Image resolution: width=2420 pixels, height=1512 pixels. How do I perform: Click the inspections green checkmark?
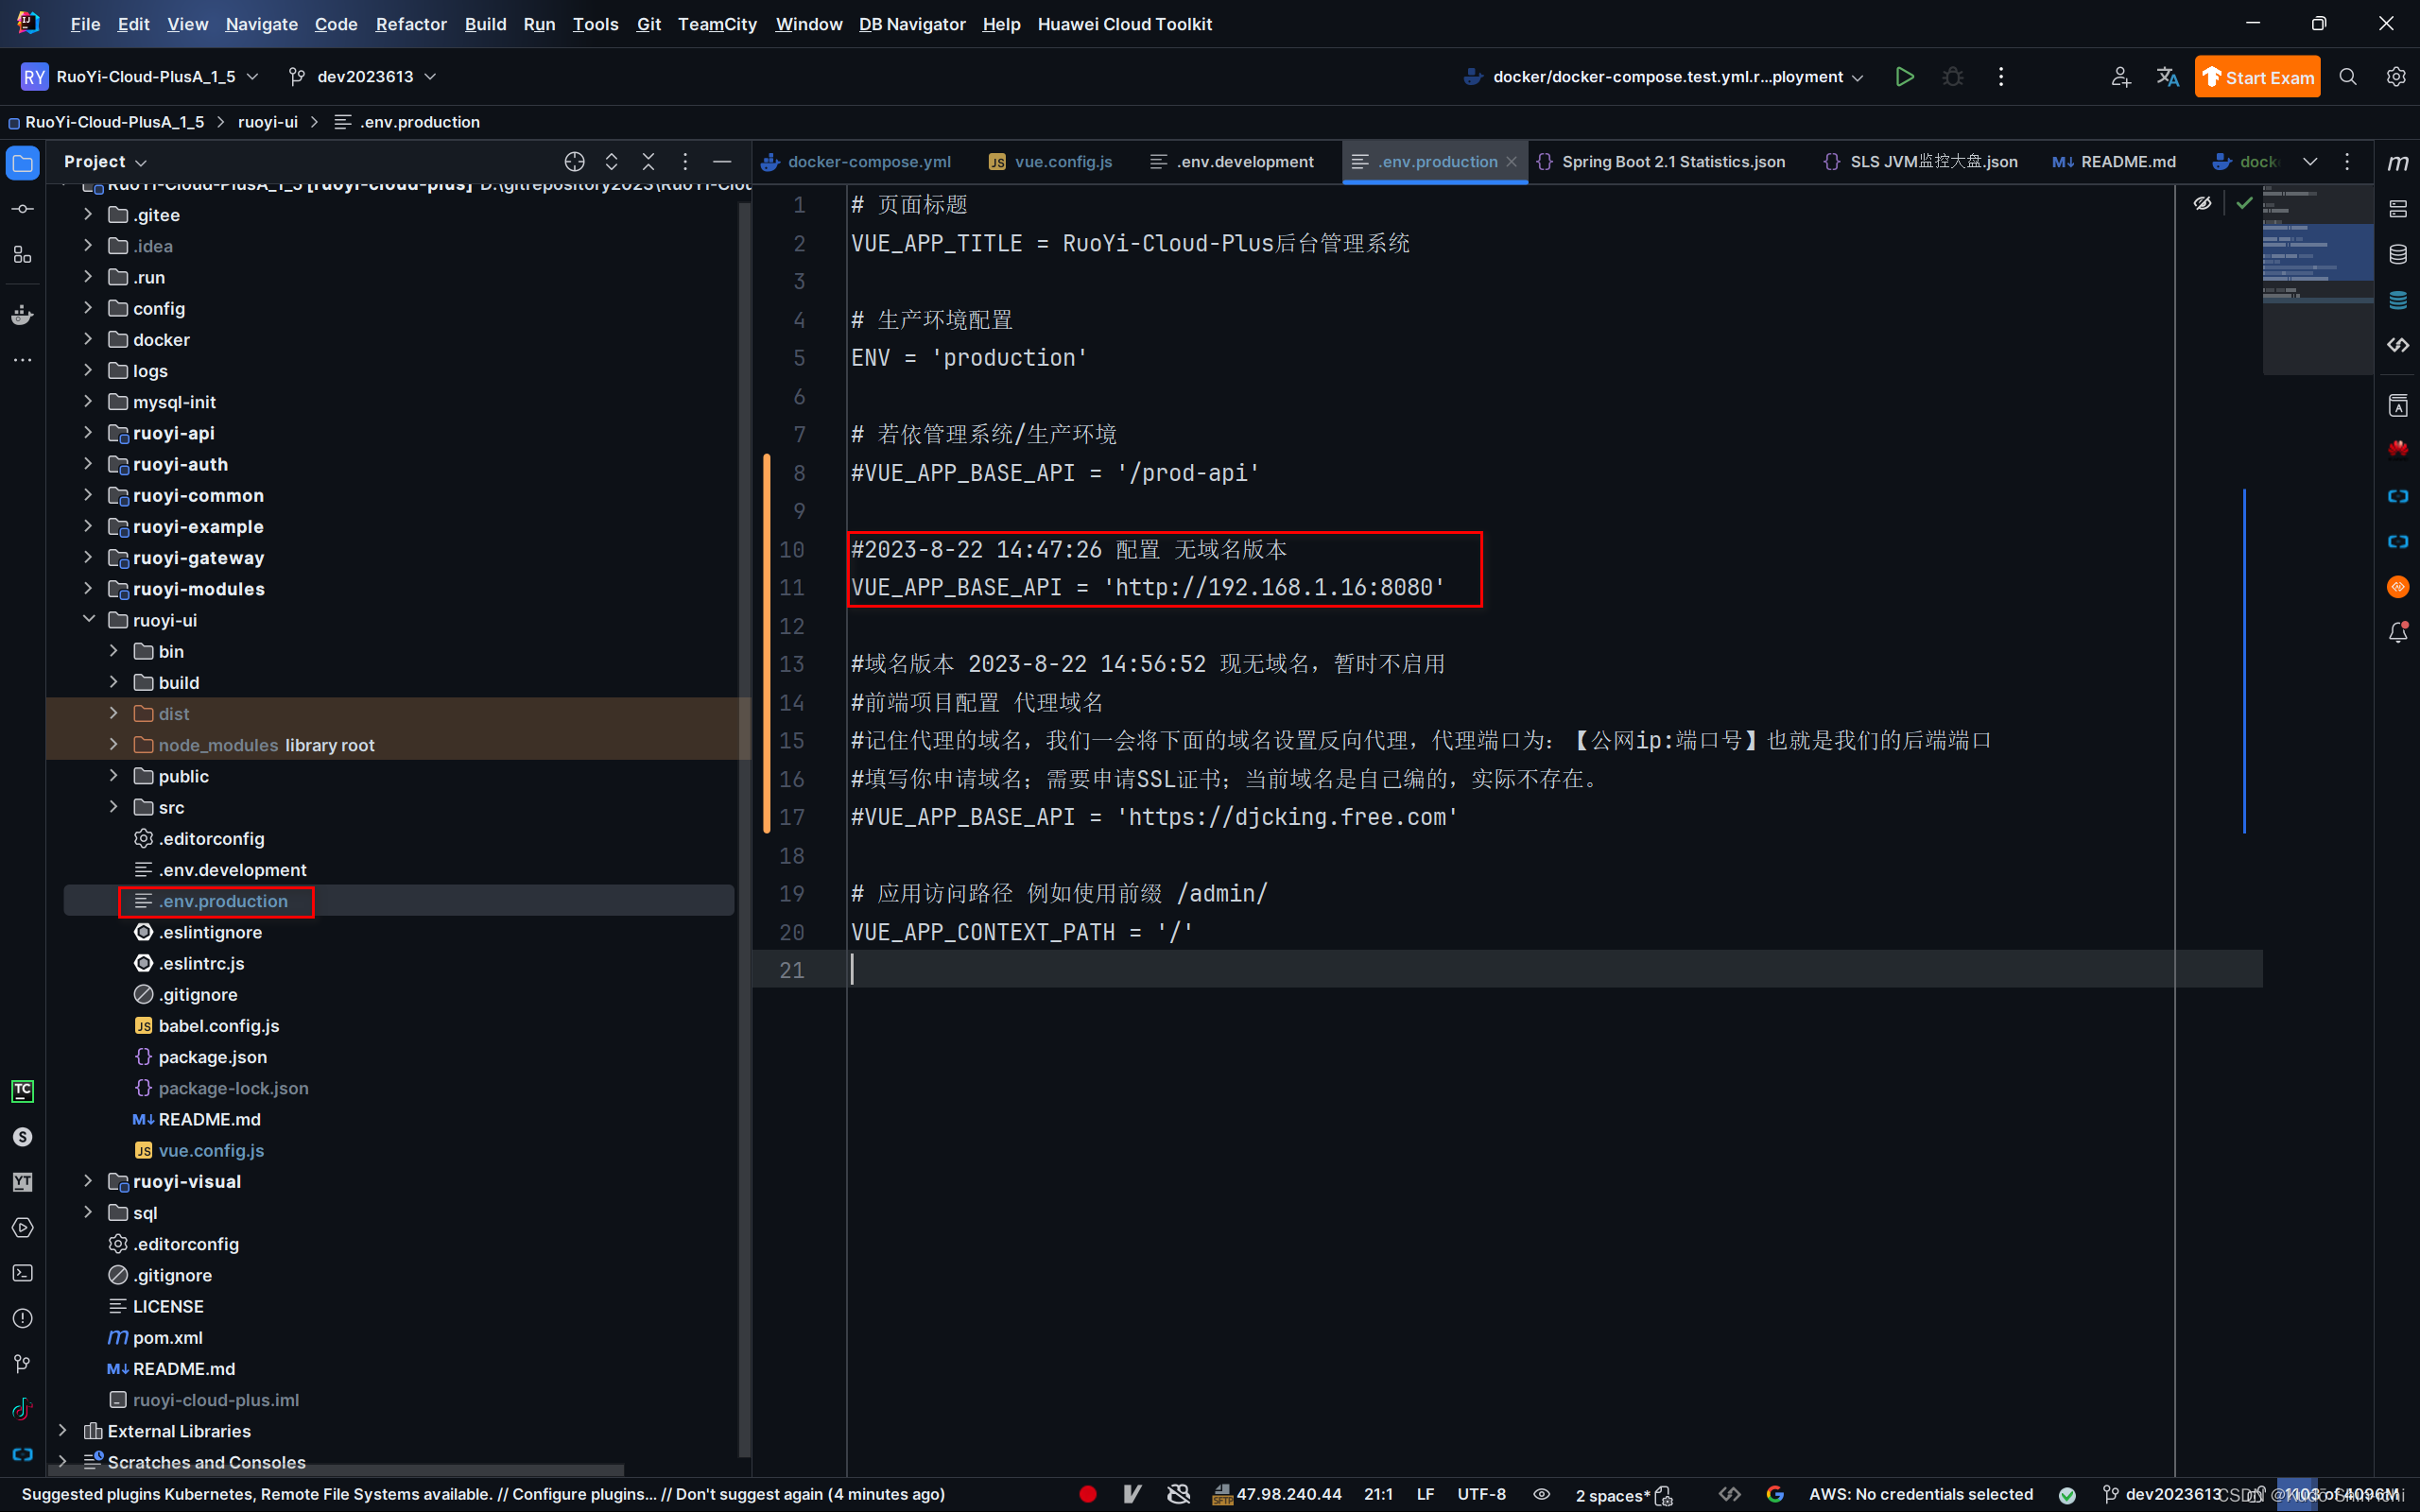coord(2244,203)
